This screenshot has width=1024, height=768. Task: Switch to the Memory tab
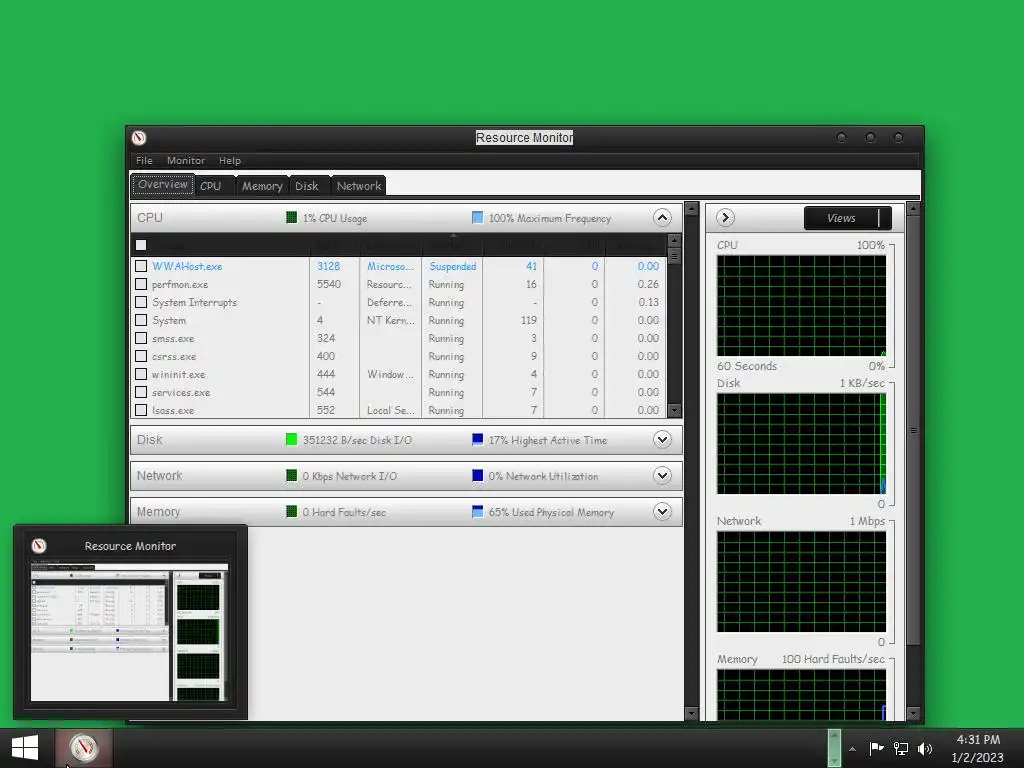pos(262,186)
